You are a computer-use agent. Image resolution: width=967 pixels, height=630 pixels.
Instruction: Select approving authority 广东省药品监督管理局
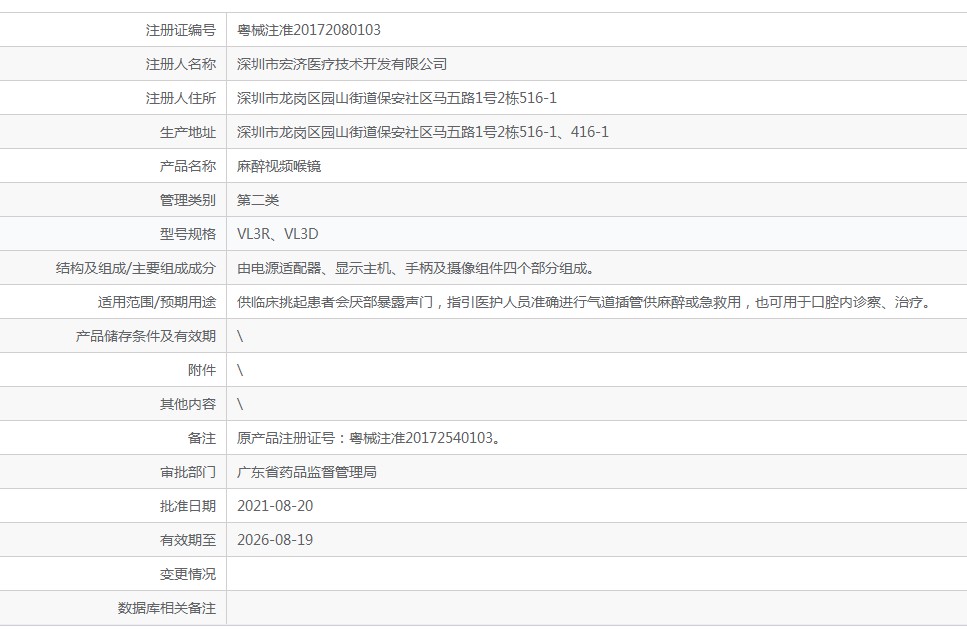point(307,472)
